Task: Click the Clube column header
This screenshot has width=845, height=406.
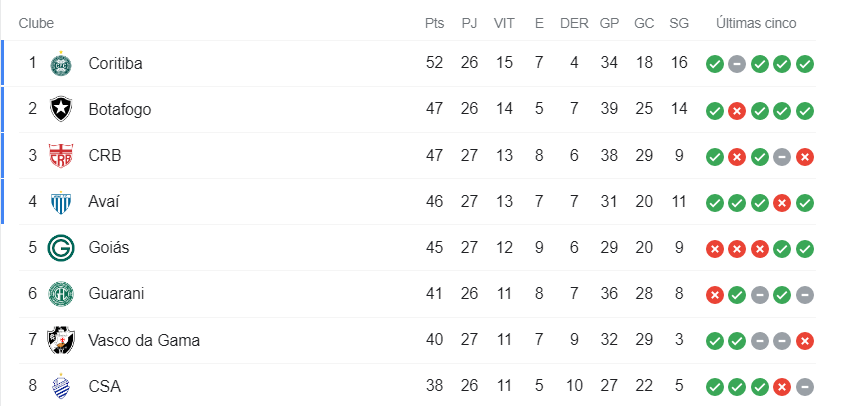Action: (36, 23)
